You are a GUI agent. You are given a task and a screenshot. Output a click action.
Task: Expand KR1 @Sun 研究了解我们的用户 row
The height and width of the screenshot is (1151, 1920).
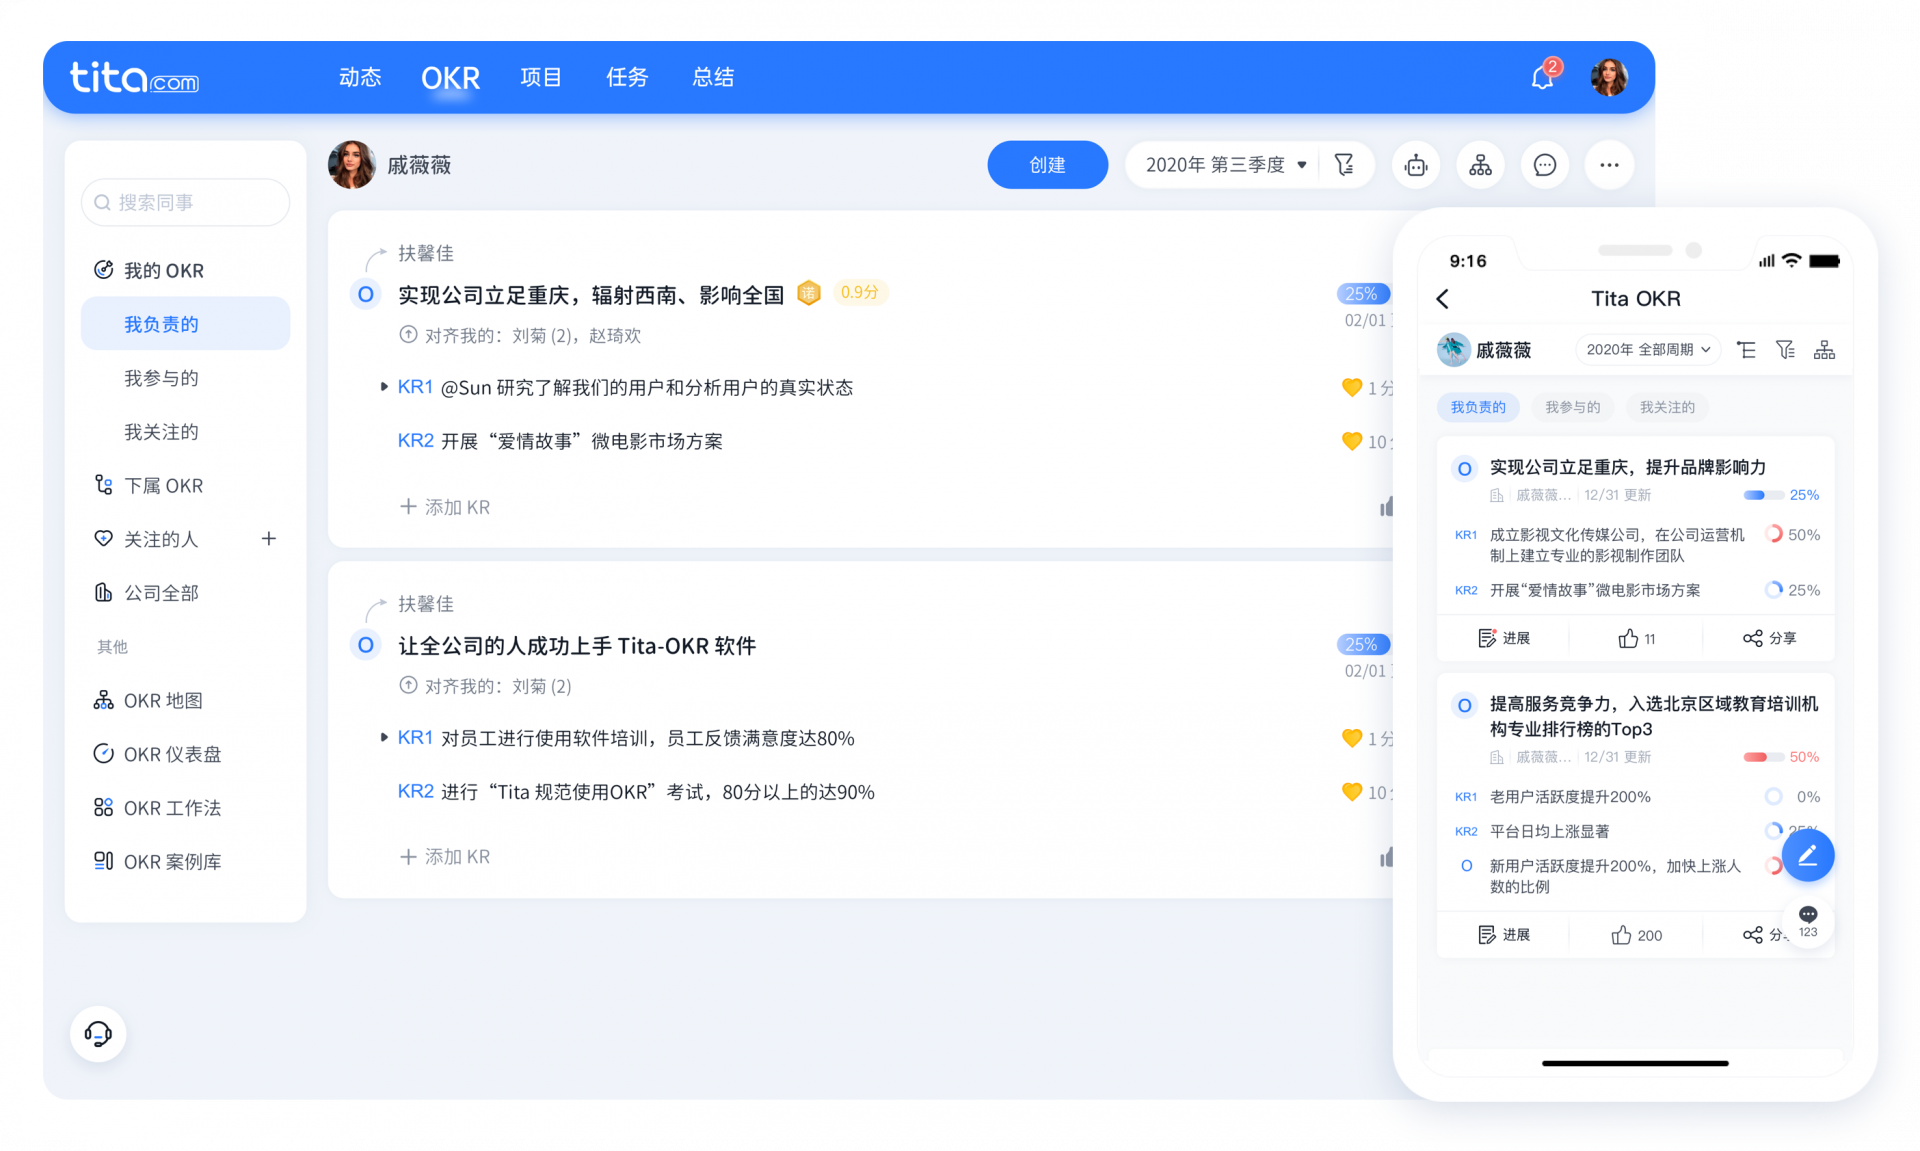[383, 387]
